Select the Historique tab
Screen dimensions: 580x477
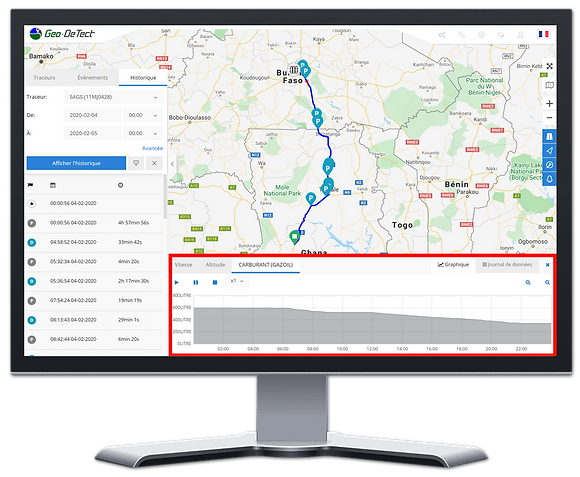(143, 78)
